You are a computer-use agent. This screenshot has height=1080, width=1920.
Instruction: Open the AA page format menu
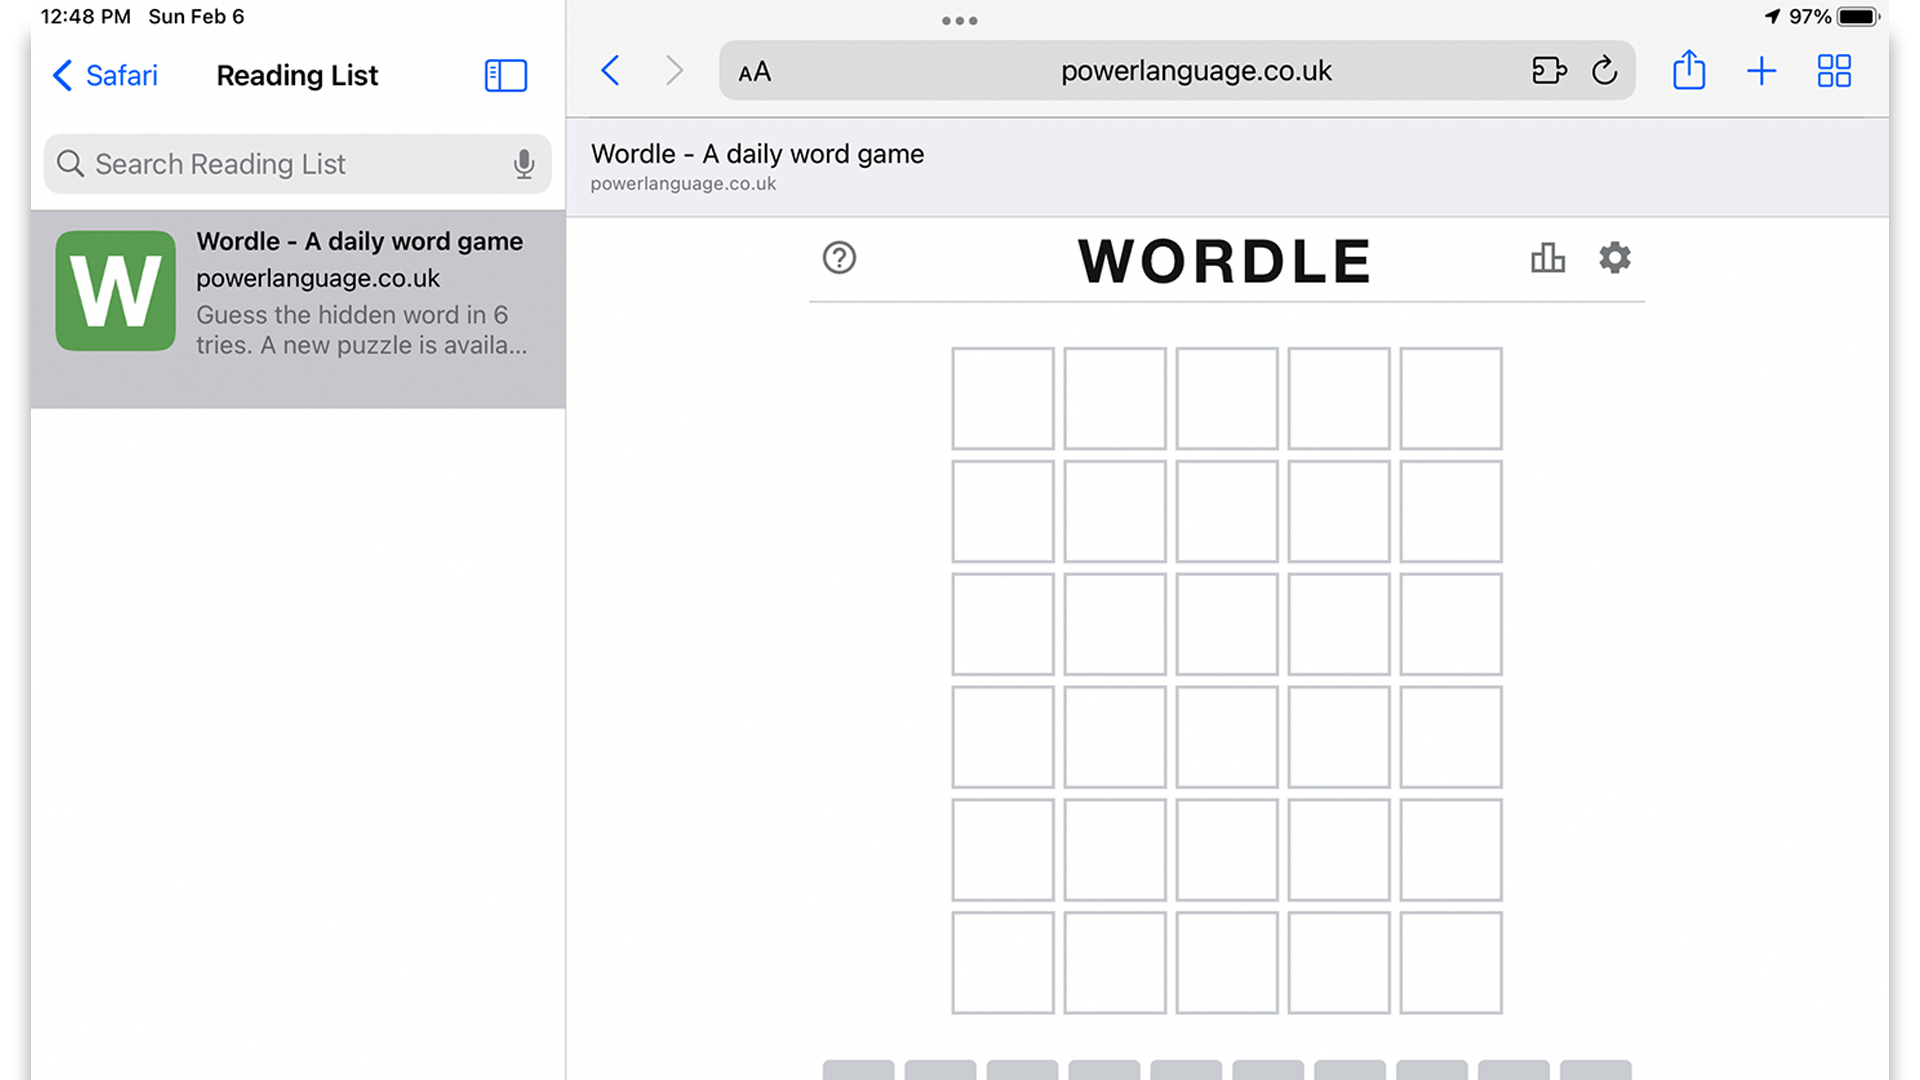755,72
